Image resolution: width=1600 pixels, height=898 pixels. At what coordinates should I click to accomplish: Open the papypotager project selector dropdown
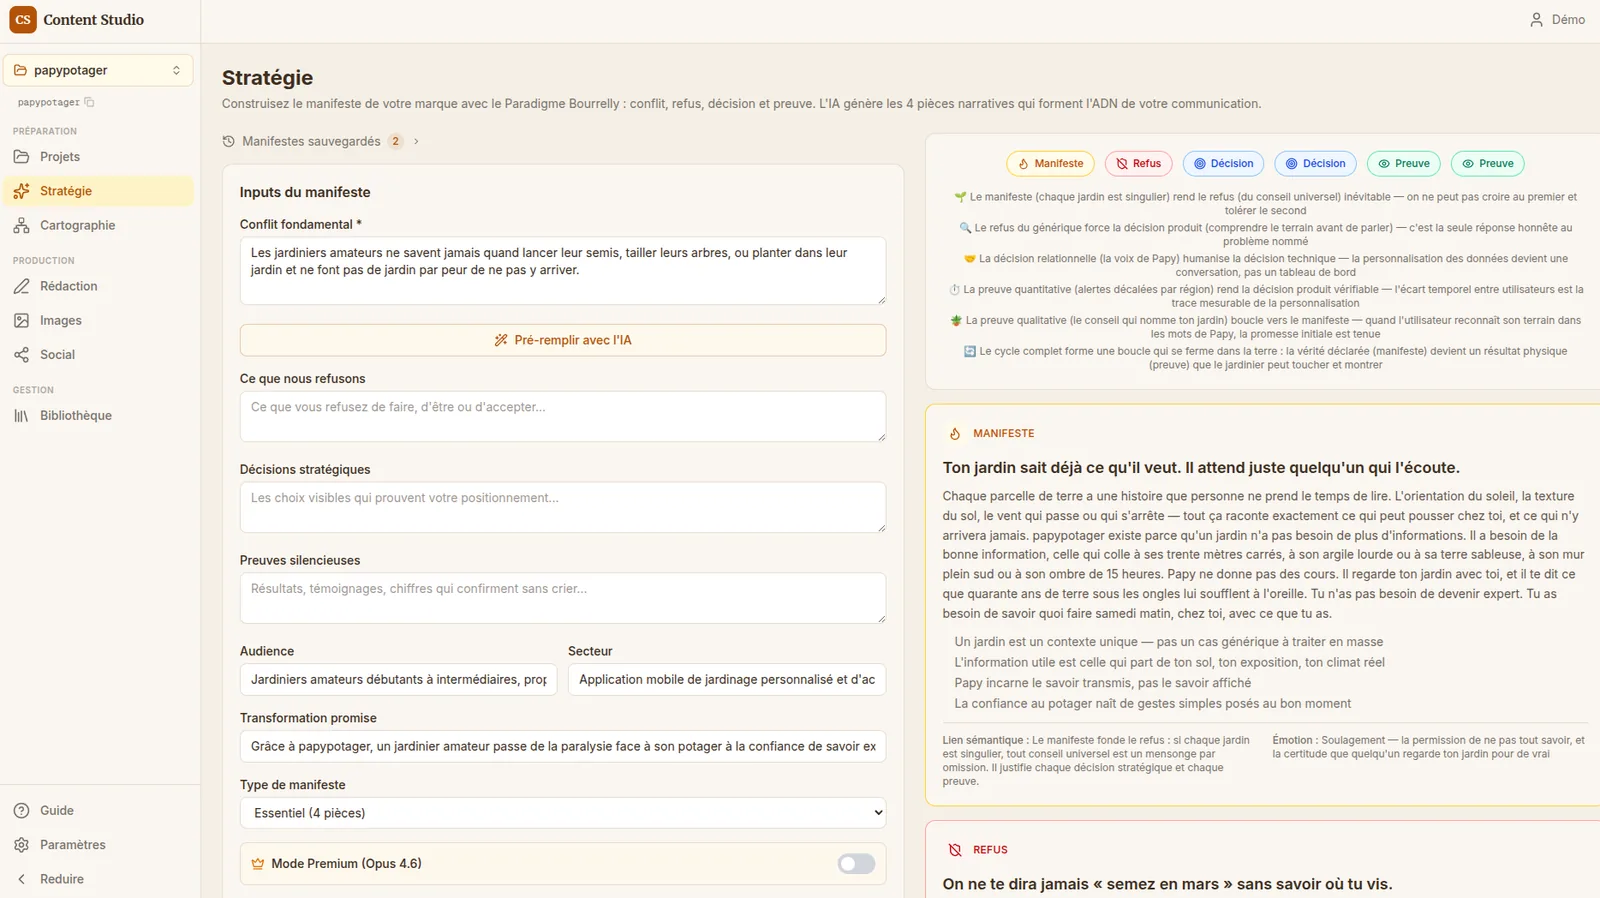[98, 70]
